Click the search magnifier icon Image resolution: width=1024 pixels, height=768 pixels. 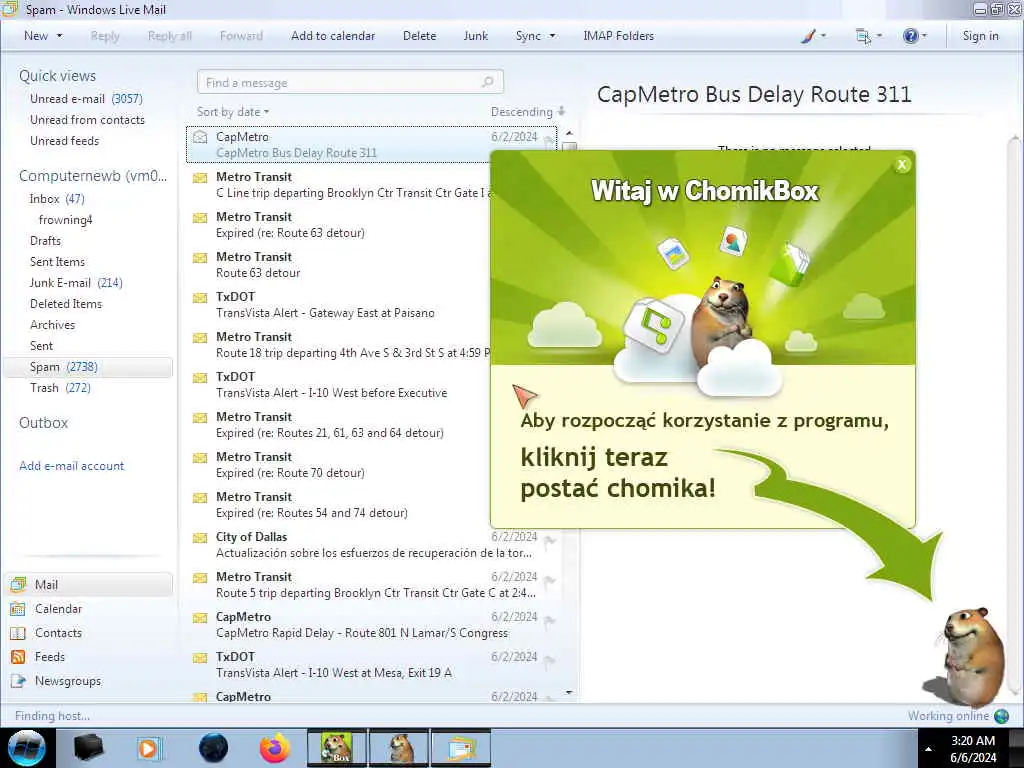(487, 82)
